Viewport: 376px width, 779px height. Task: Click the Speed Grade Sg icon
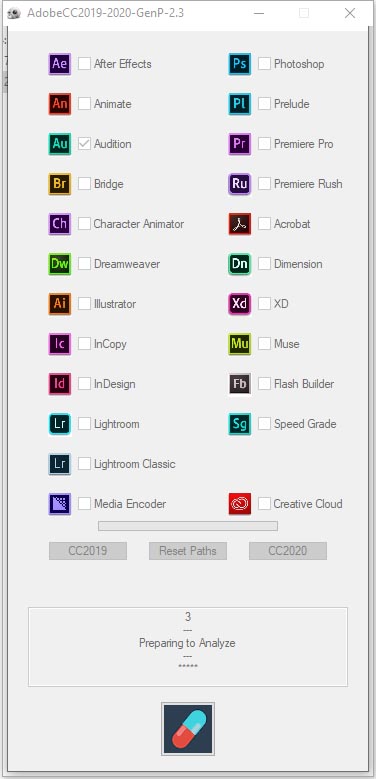[x=240, y=424]
